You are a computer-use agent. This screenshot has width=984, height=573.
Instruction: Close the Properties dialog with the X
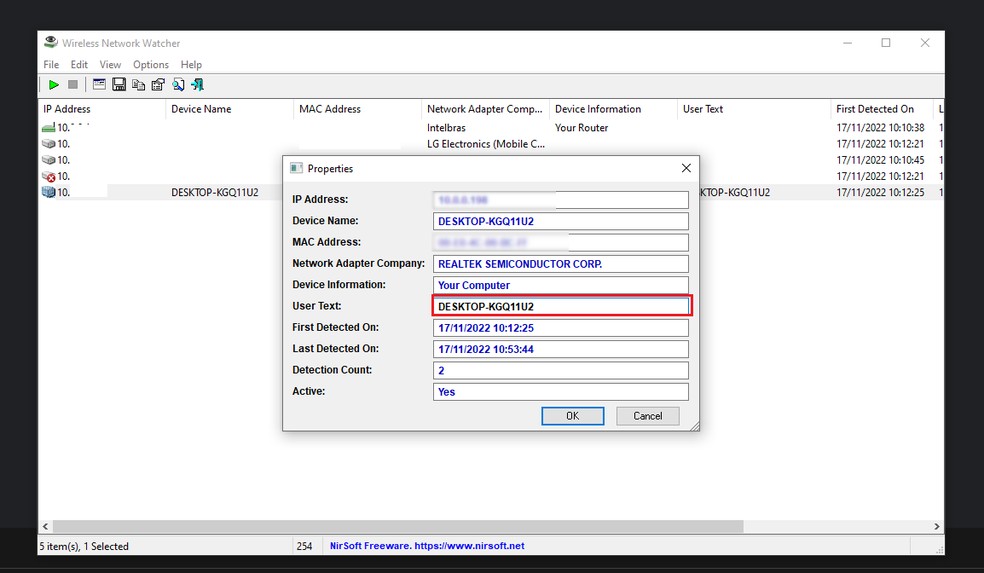(x=686, y=168)
